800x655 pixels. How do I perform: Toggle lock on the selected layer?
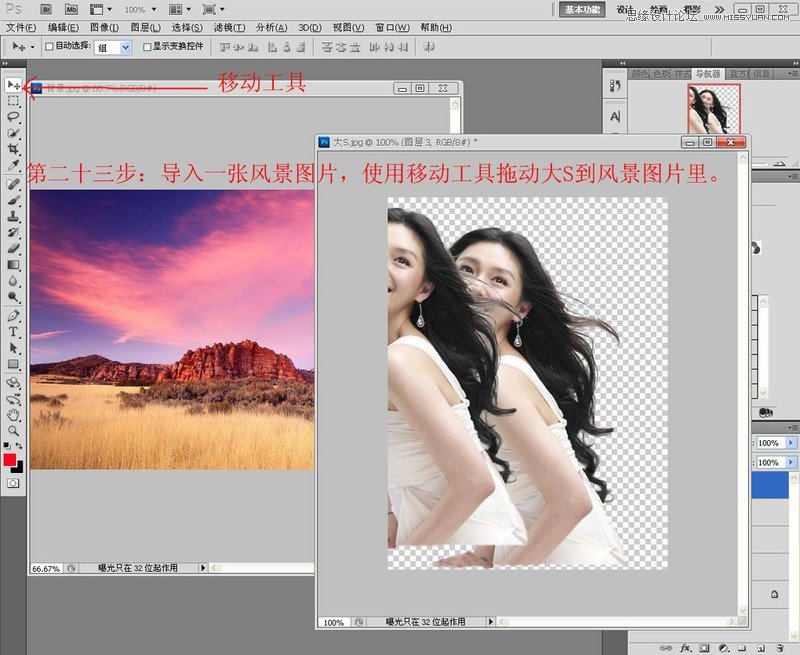pos(774,592)
